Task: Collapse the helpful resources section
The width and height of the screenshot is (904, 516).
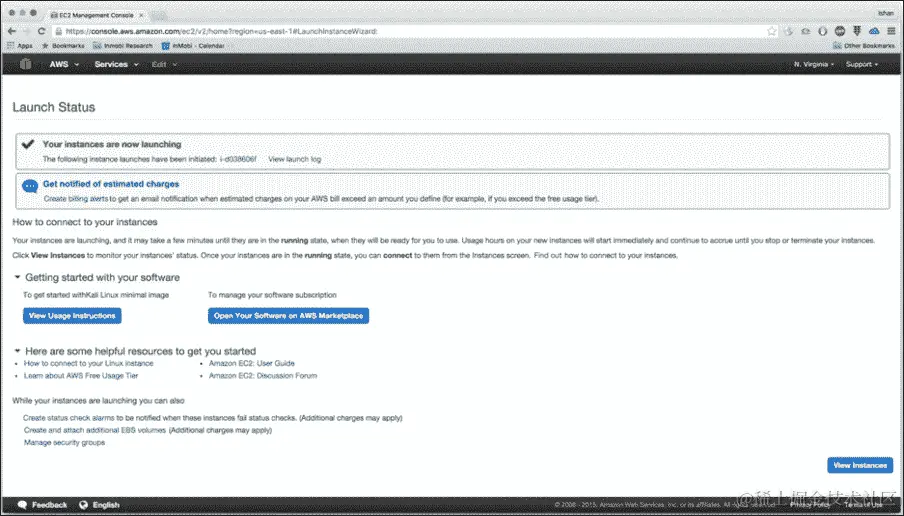Action: tap(17, 351)
